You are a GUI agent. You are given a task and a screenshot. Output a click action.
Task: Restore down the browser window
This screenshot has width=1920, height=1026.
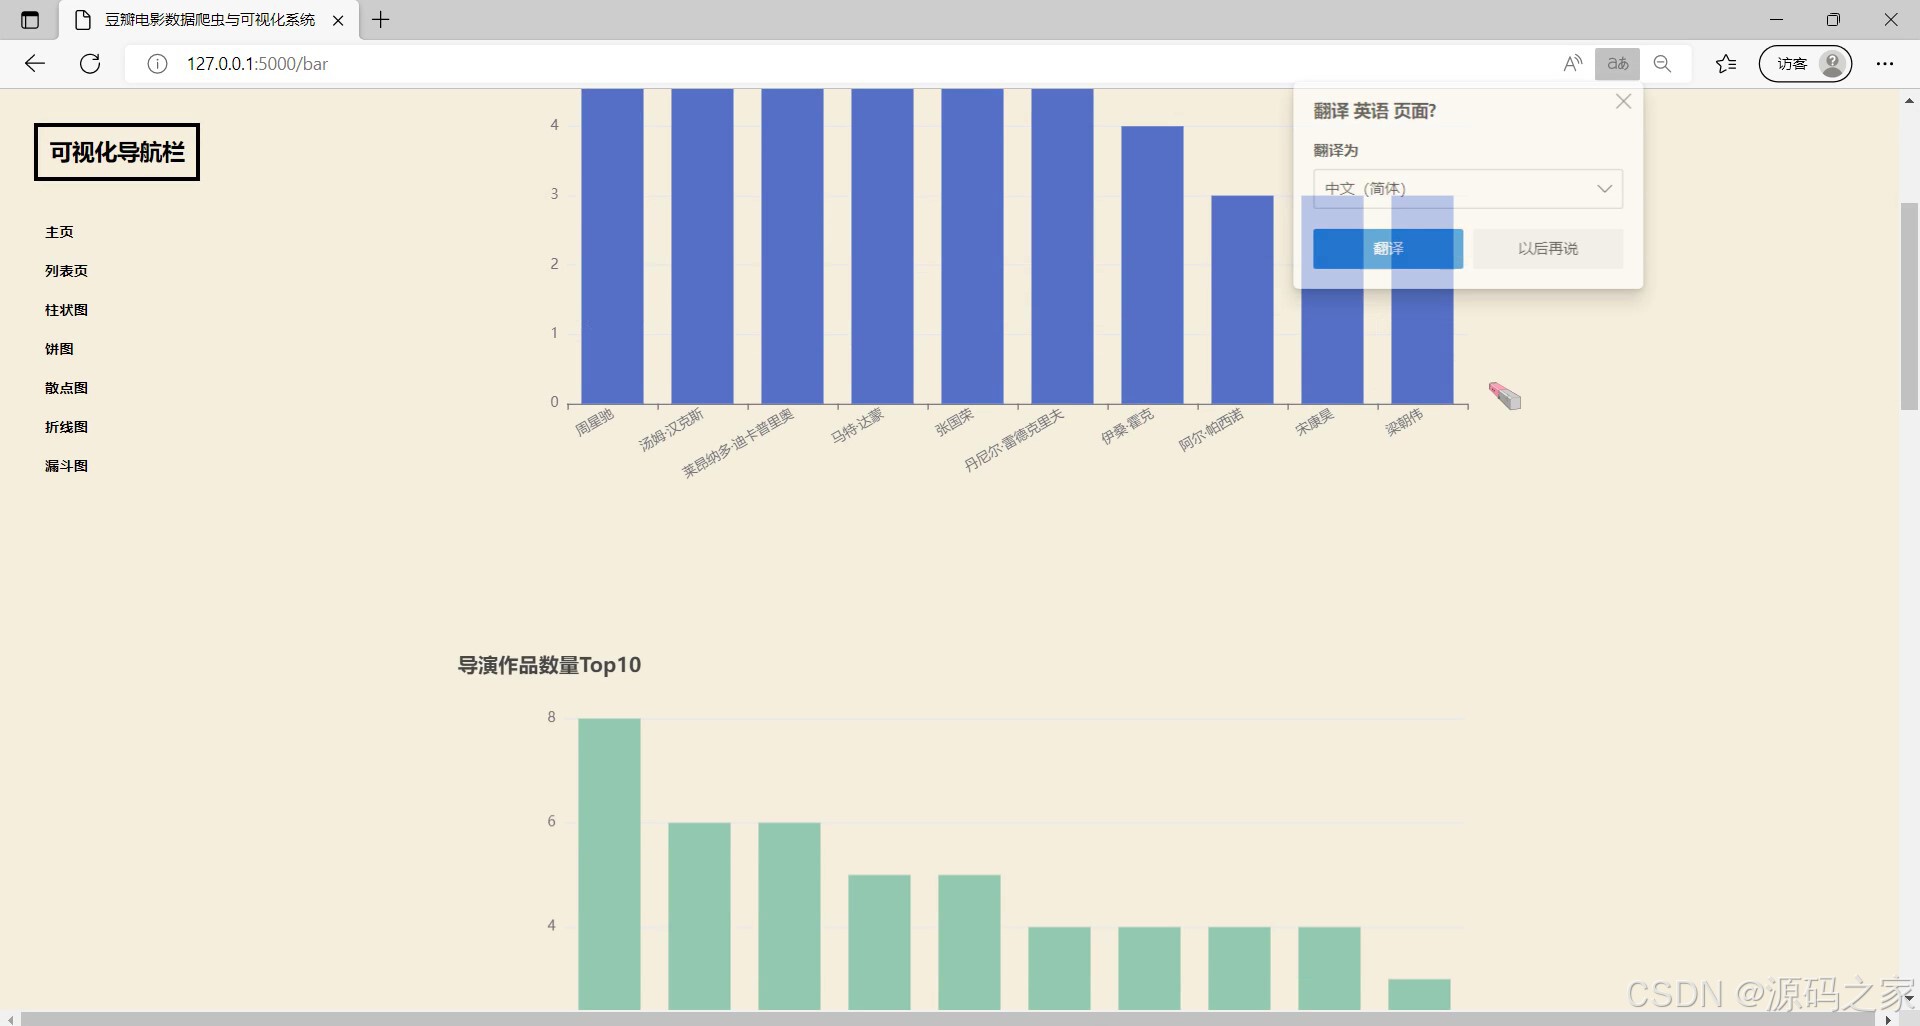click(1833, 20)
